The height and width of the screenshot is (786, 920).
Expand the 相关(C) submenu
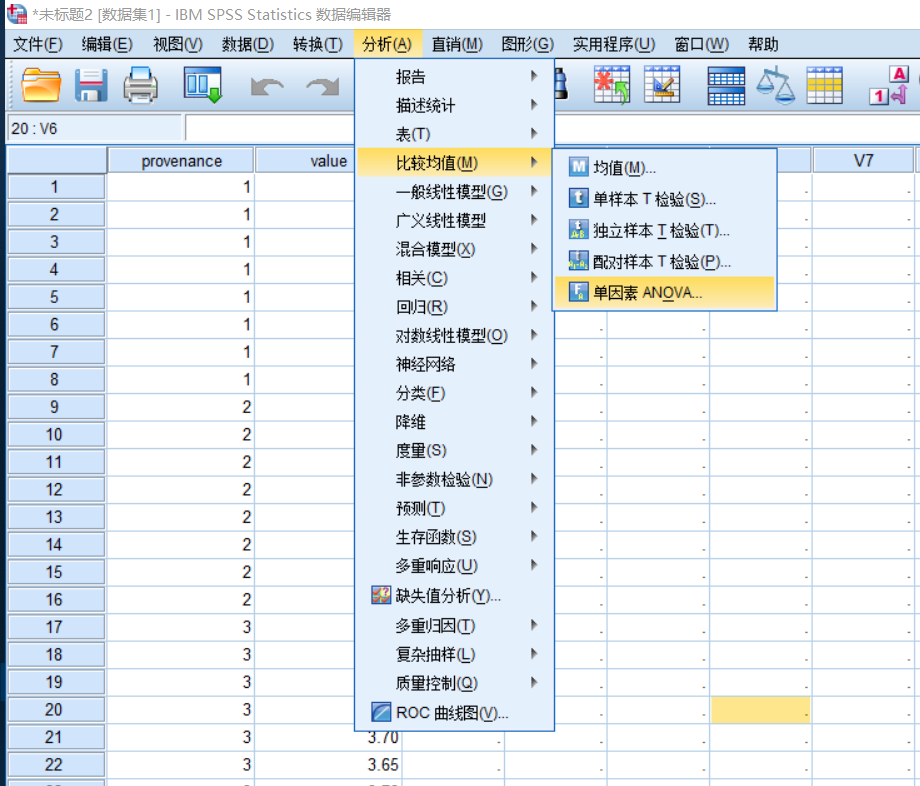455,277
